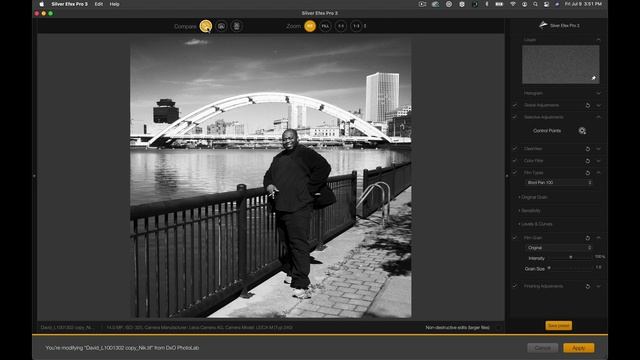Viewport: 640px width, 360px height.
Task: Expand the Finishing Adjustments section
Action: 598,286
